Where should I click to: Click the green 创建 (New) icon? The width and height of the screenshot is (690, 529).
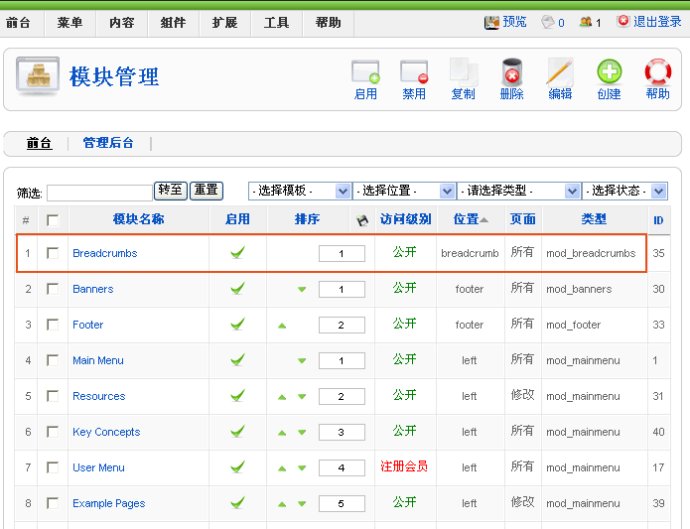pyautogui.click(x=609, y=73)
